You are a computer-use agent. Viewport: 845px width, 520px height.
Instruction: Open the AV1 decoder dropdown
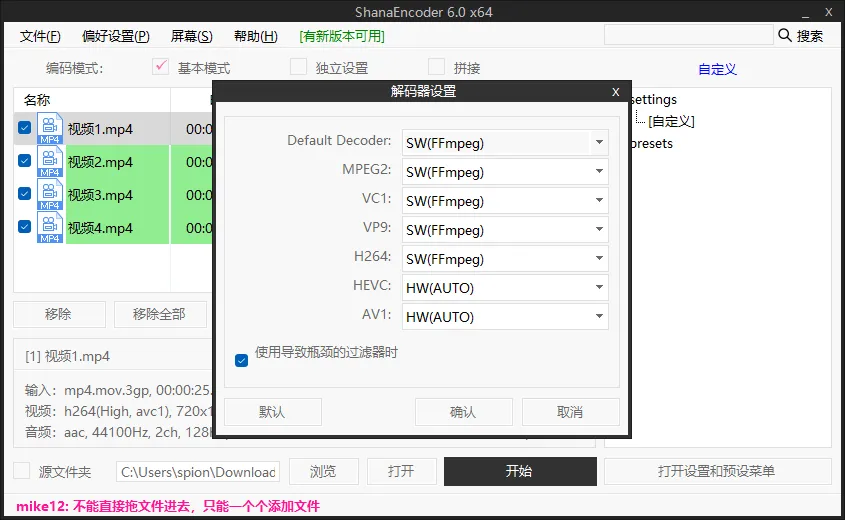tap(505, 317)
